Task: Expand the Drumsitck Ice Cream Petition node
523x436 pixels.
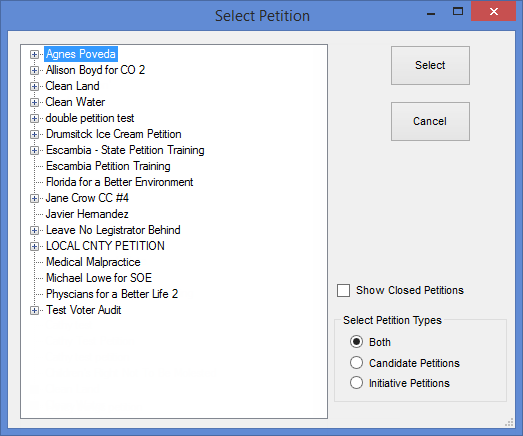Action: click(34, 134)
